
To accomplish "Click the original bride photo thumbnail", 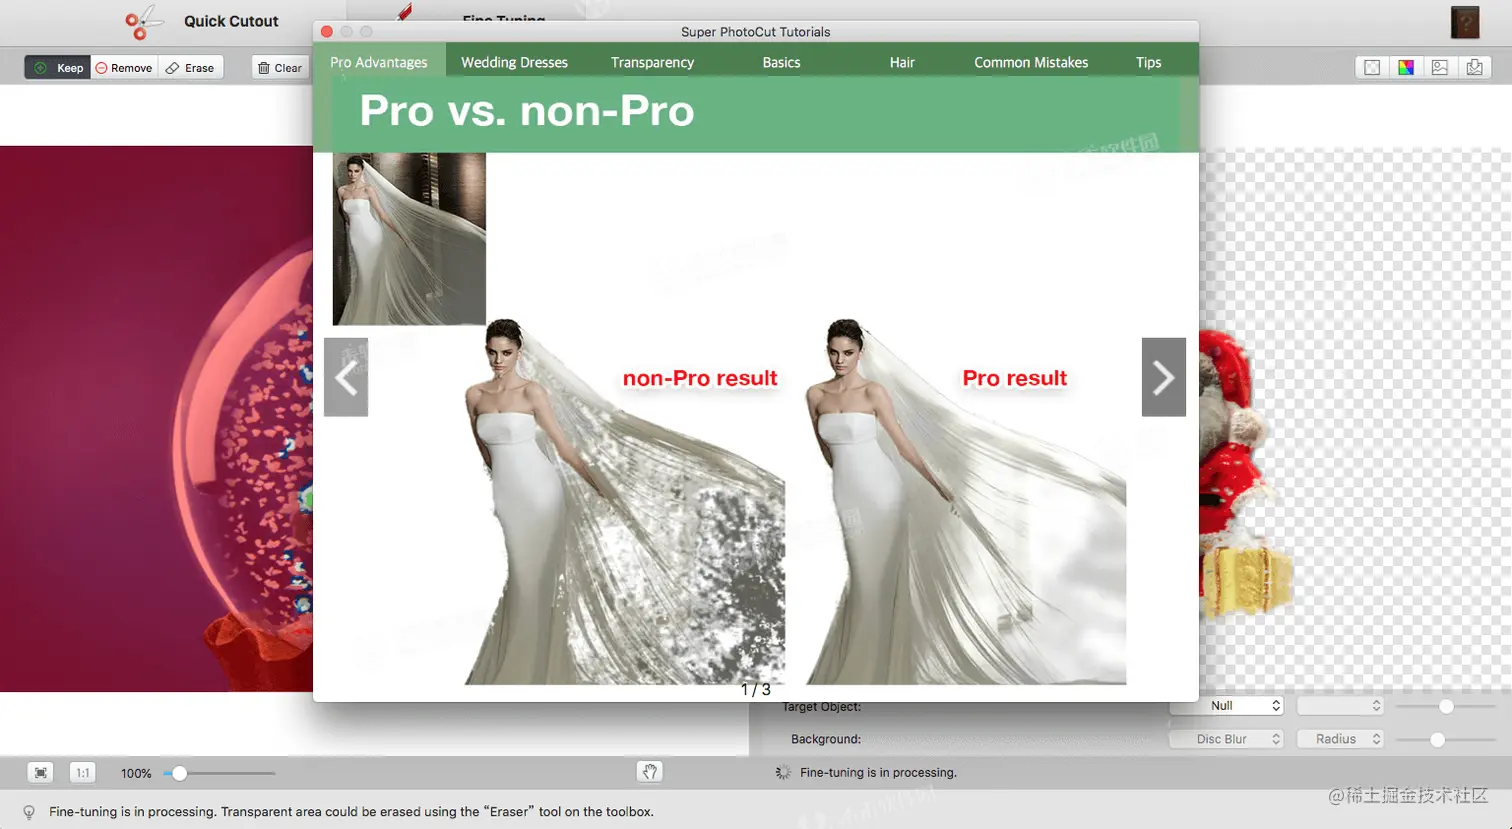I will [409, 239].
